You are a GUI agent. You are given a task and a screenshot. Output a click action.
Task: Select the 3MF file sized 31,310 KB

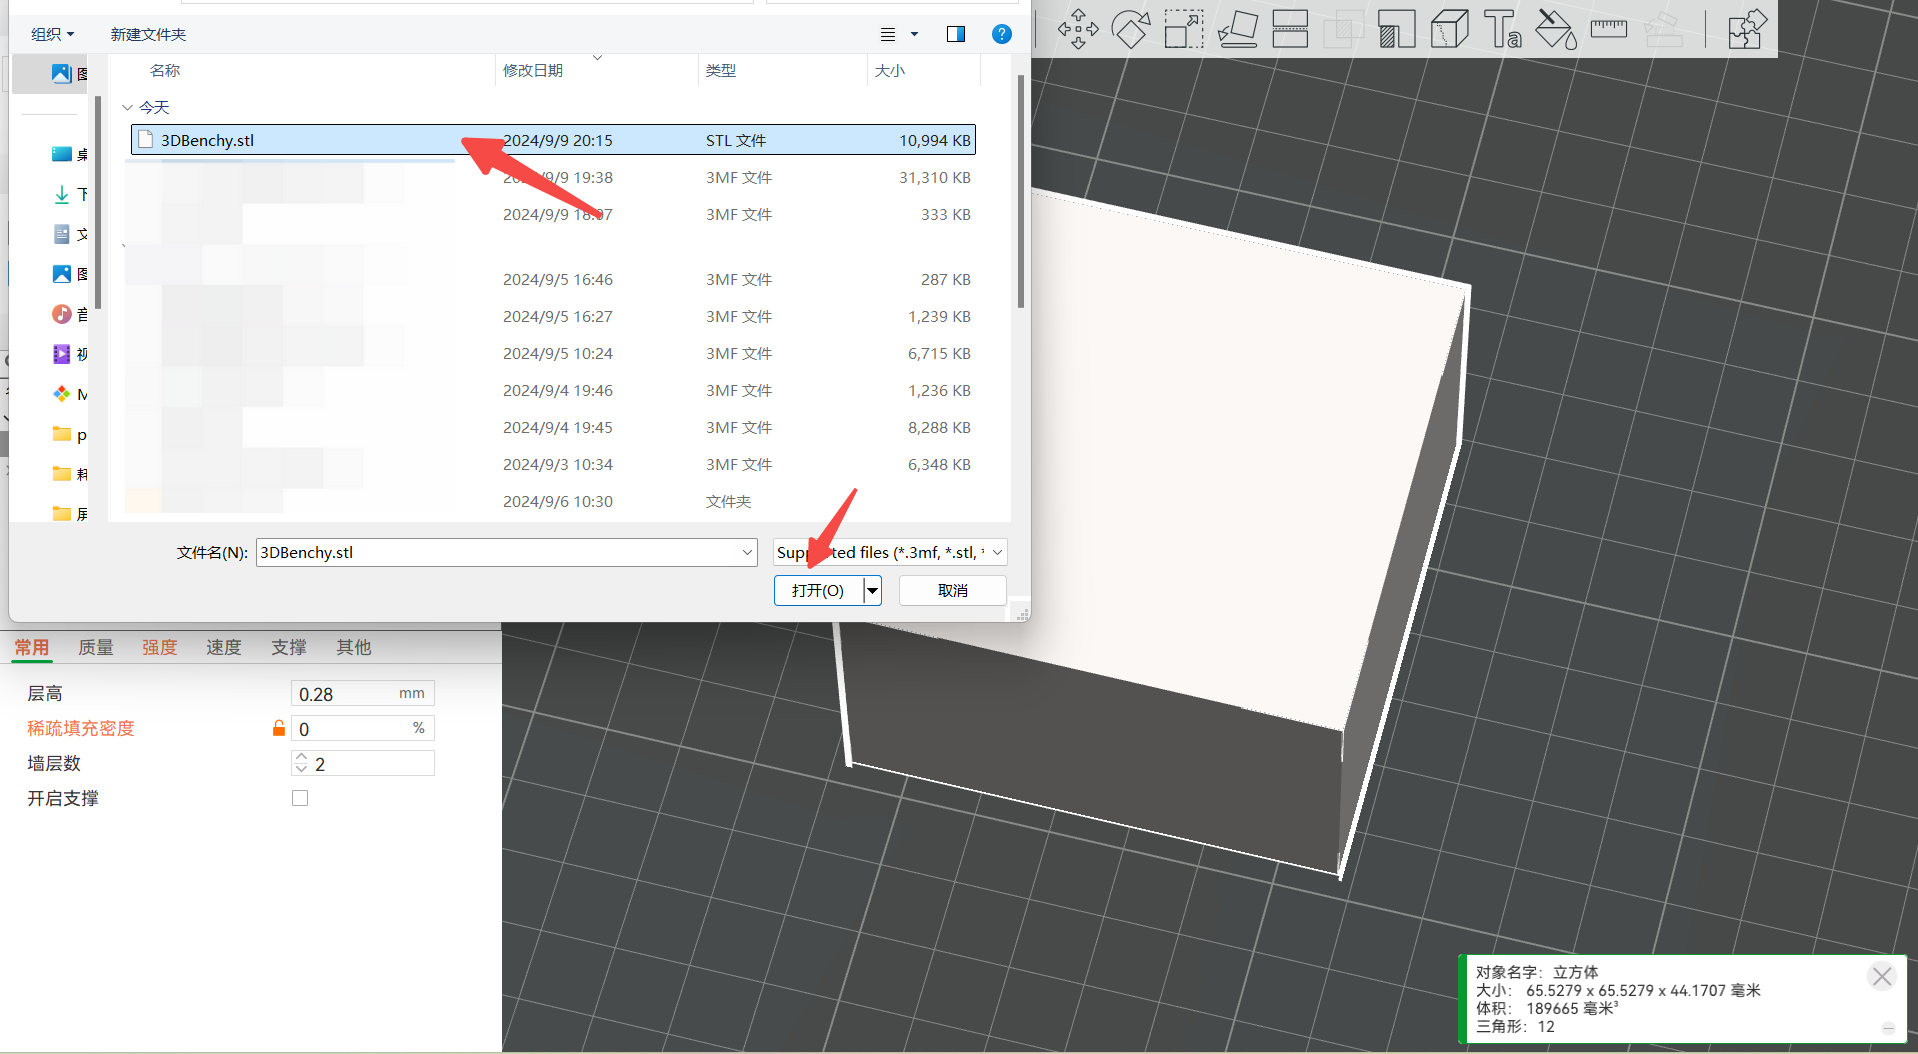coord(552,178)
